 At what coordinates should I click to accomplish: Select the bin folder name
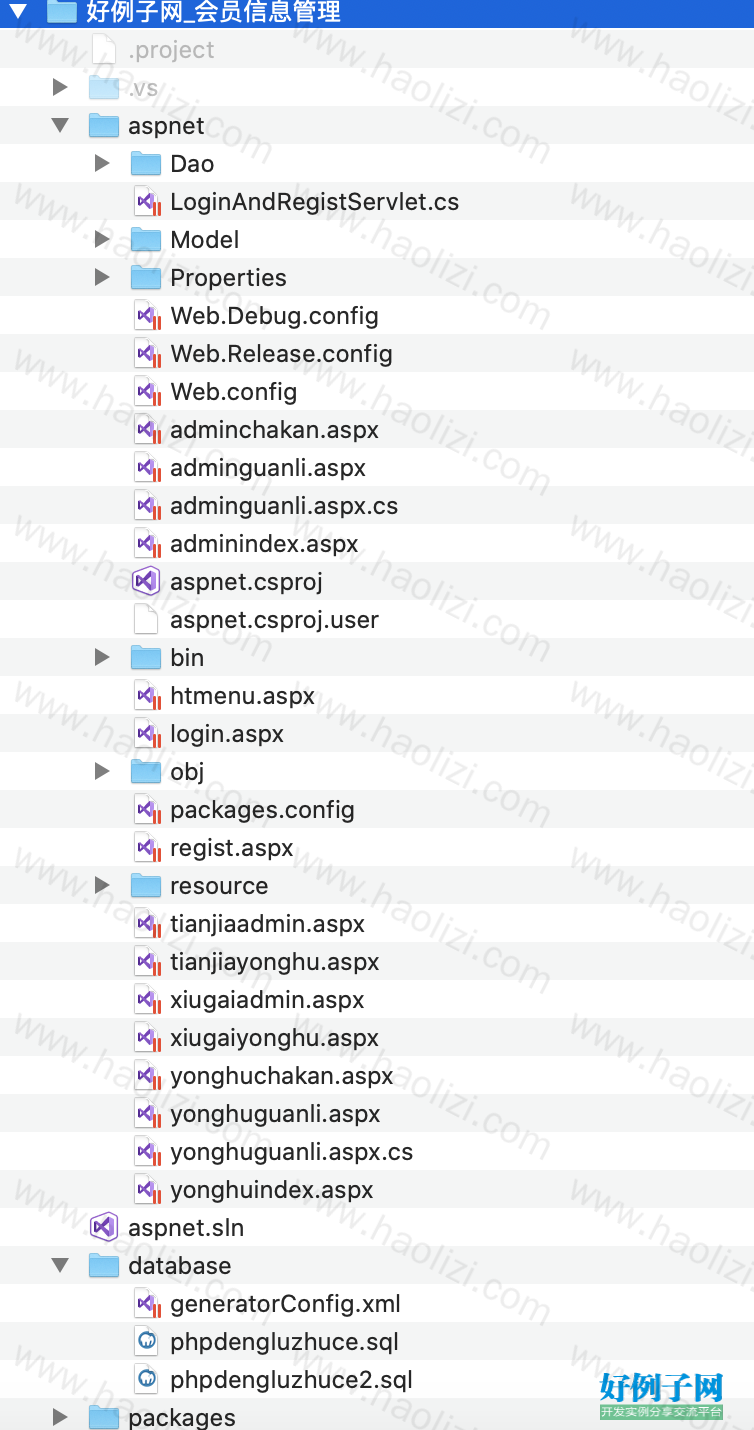pos(187,658)
